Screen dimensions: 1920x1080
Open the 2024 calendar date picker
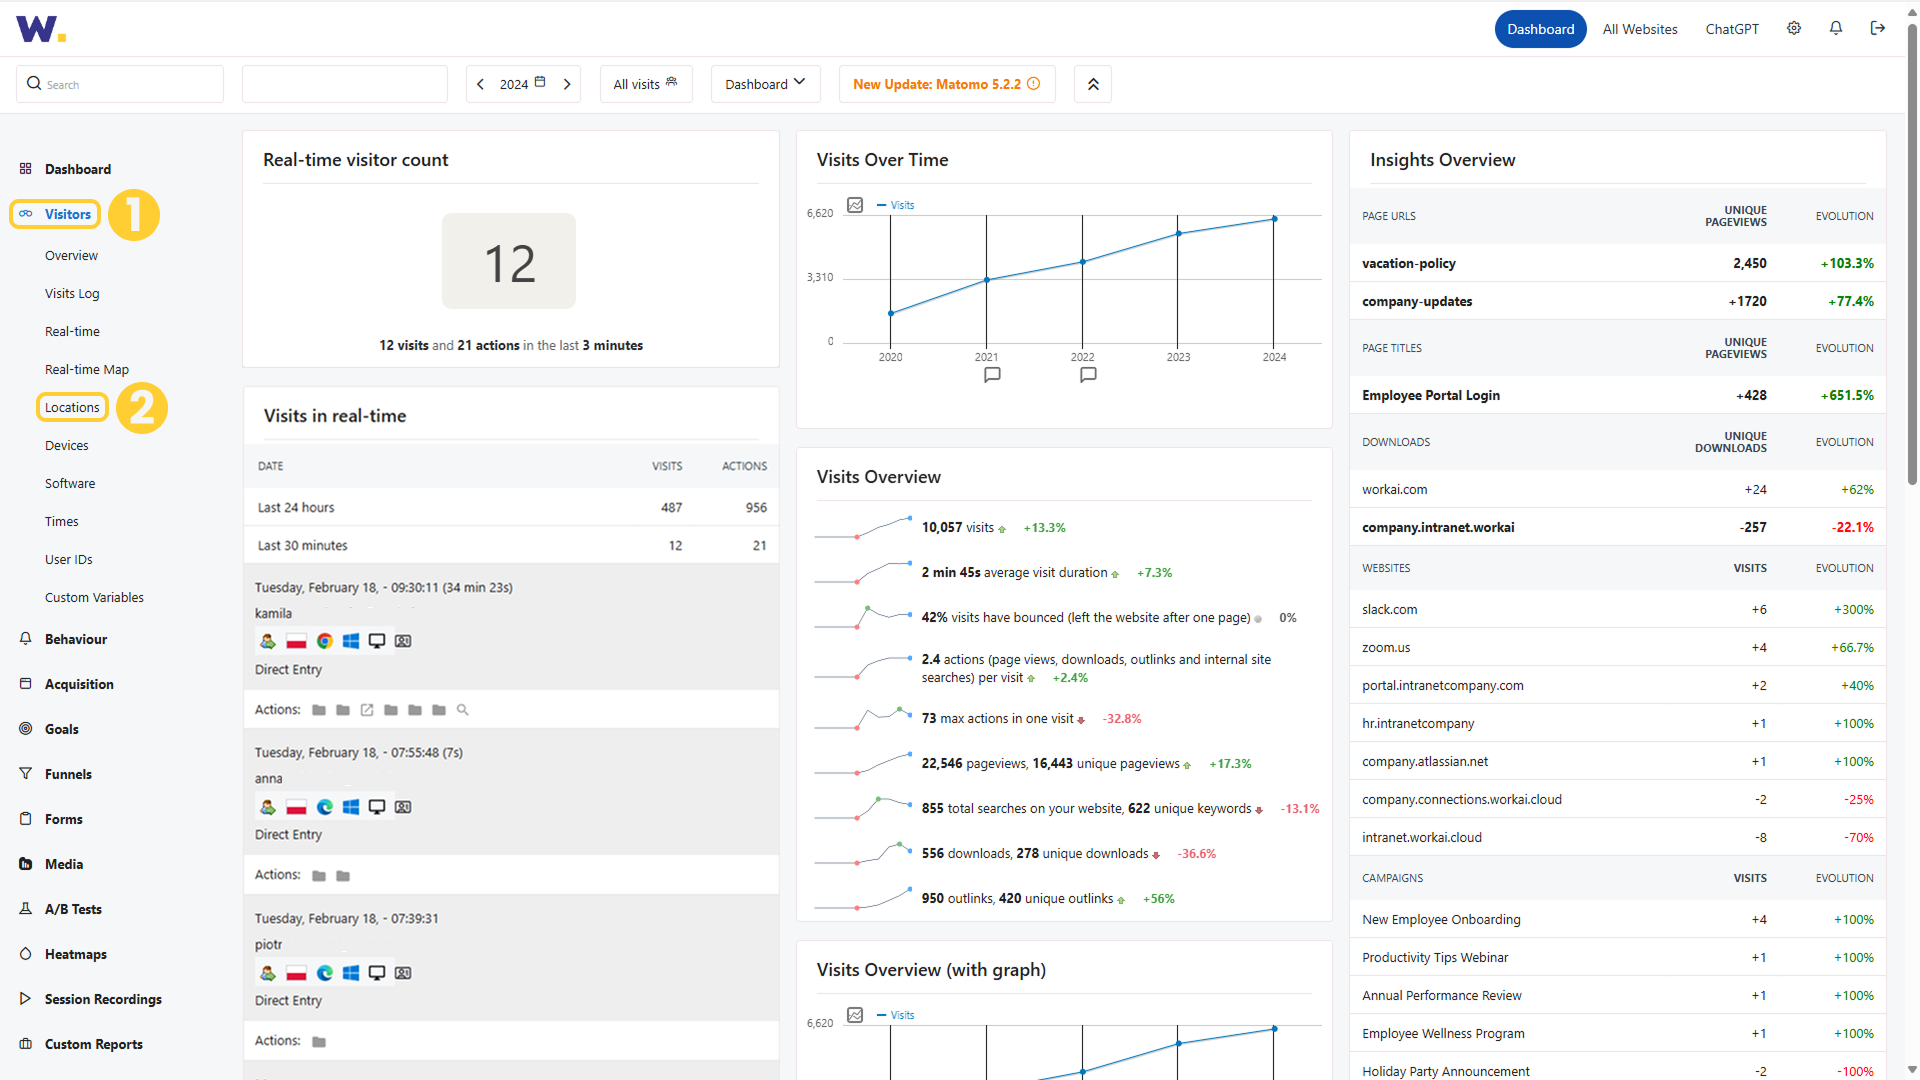tap(523, 84)
